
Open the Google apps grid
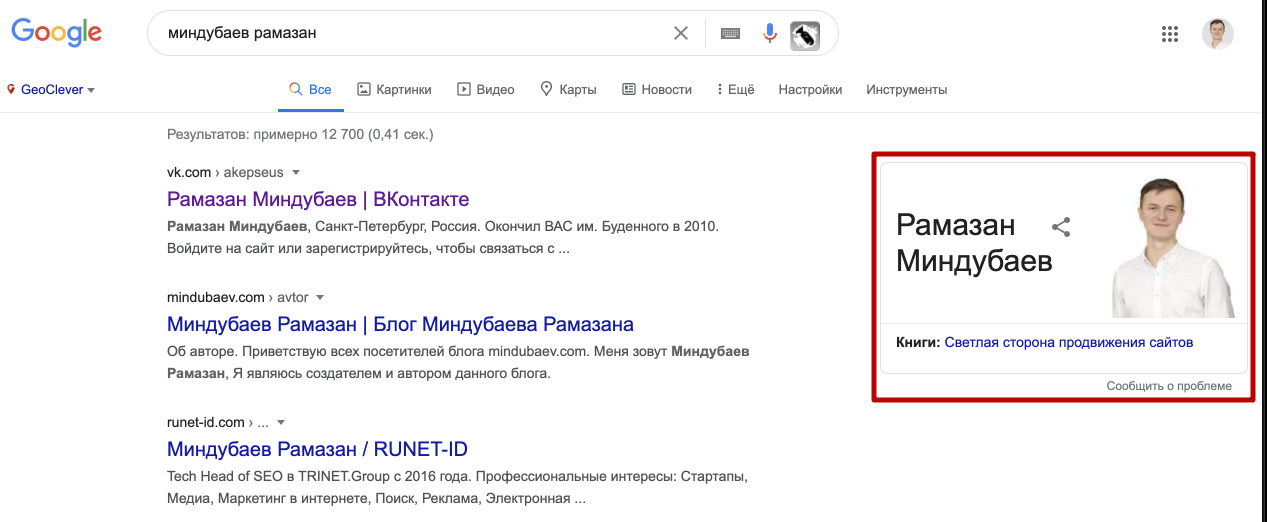1170,34
